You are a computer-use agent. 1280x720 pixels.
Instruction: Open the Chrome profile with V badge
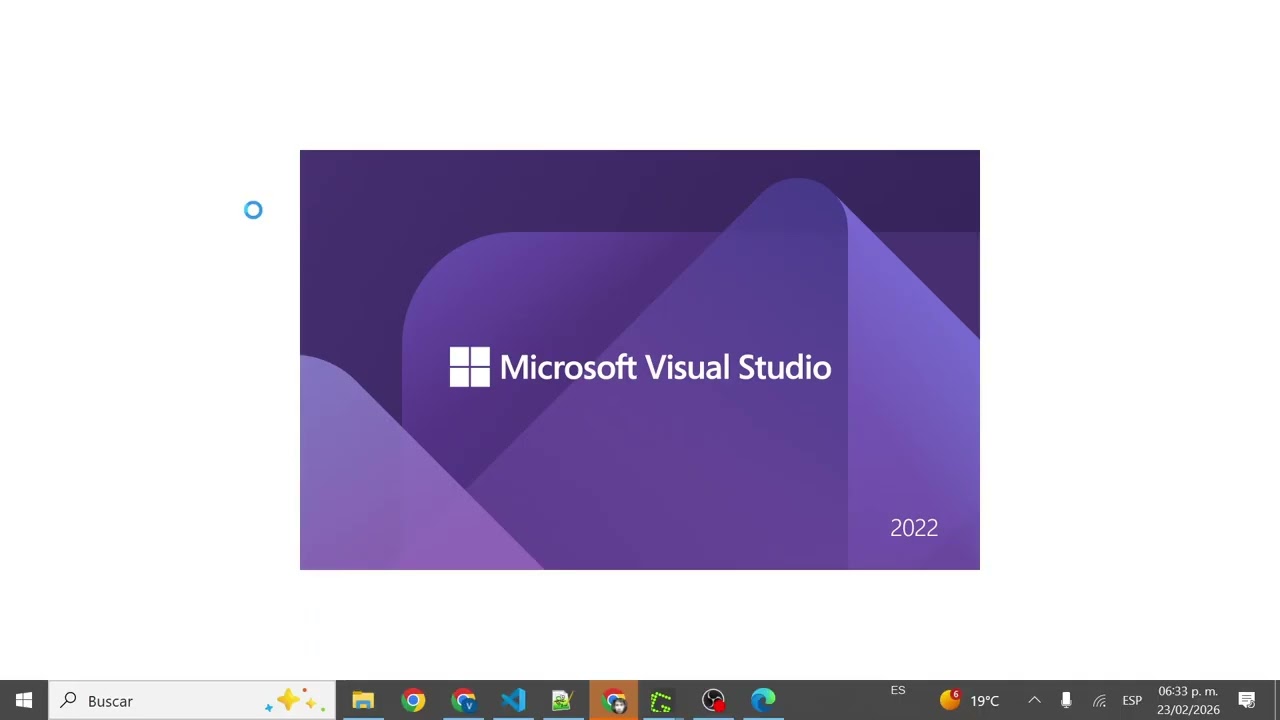click(x=463, y=700)
